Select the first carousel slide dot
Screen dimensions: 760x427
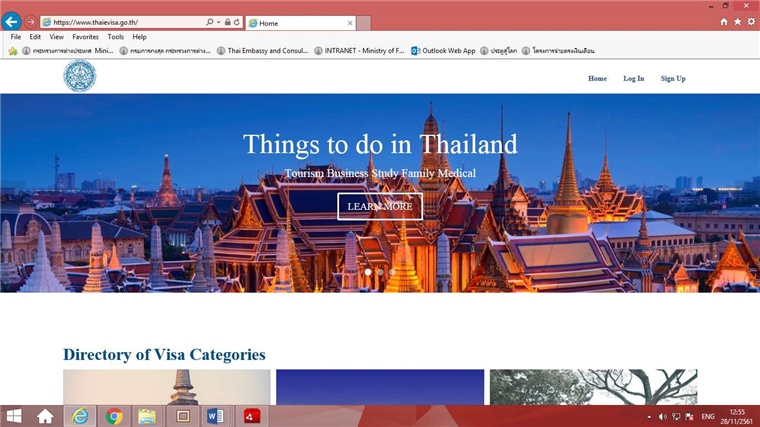point(368,272)
